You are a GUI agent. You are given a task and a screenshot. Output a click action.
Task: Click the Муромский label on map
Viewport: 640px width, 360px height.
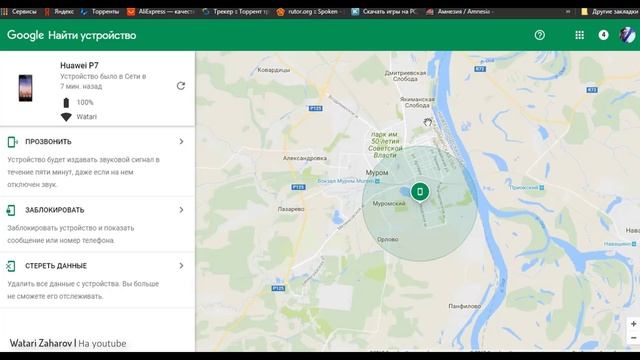(x=389, y=203)
